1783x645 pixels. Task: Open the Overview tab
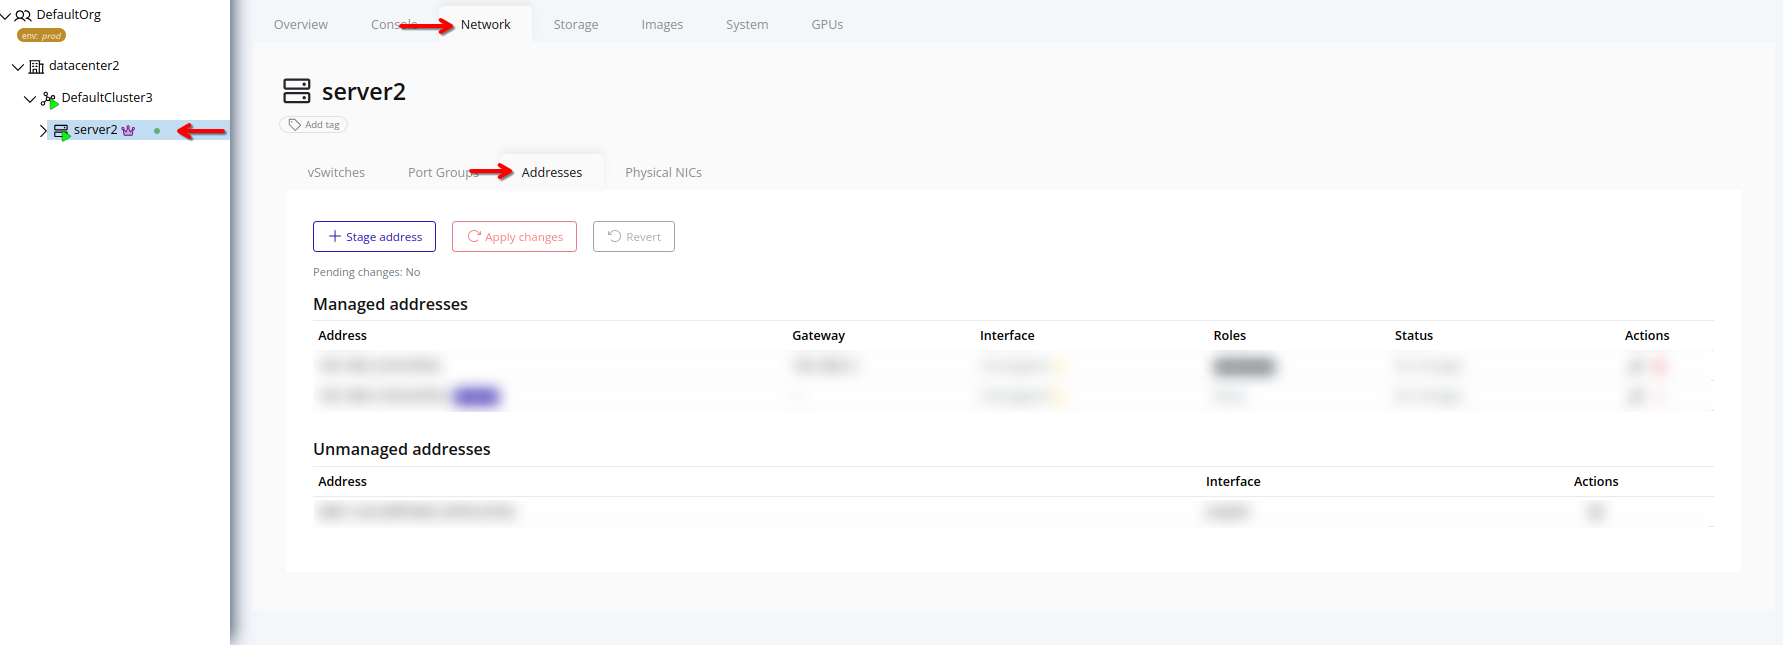pos(300,25)
